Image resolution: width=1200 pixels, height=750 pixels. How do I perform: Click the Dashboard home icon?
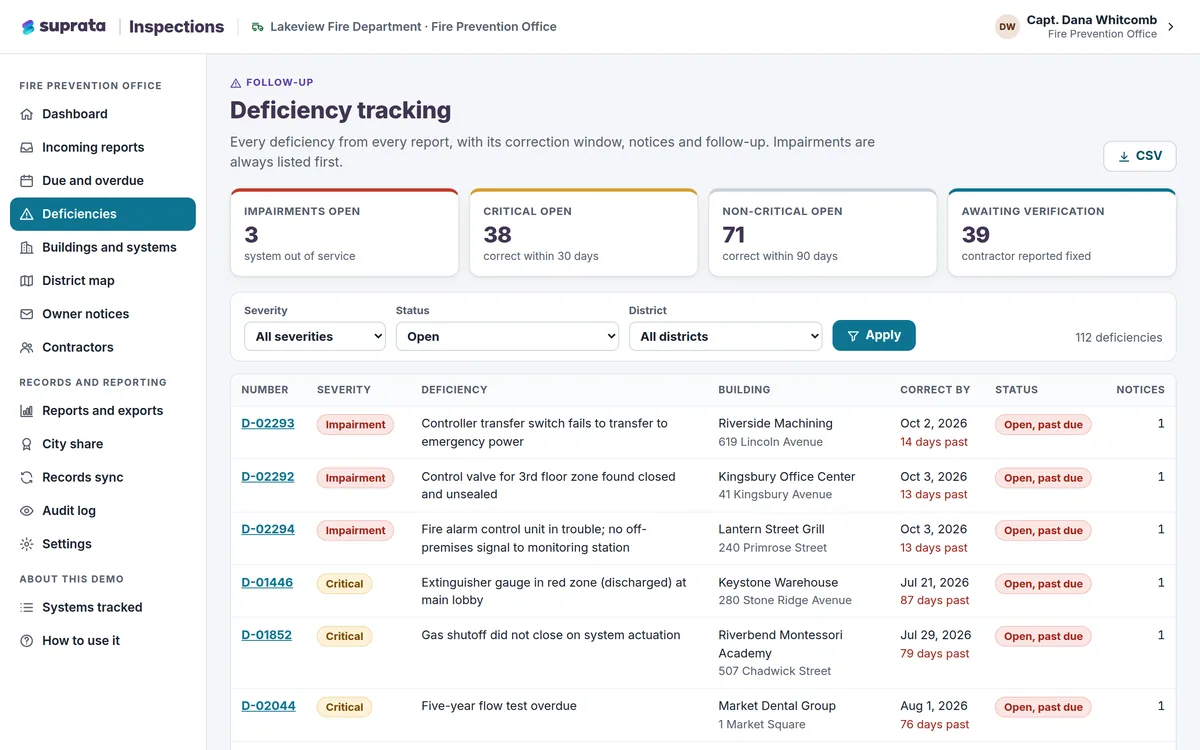click(27, 114)
